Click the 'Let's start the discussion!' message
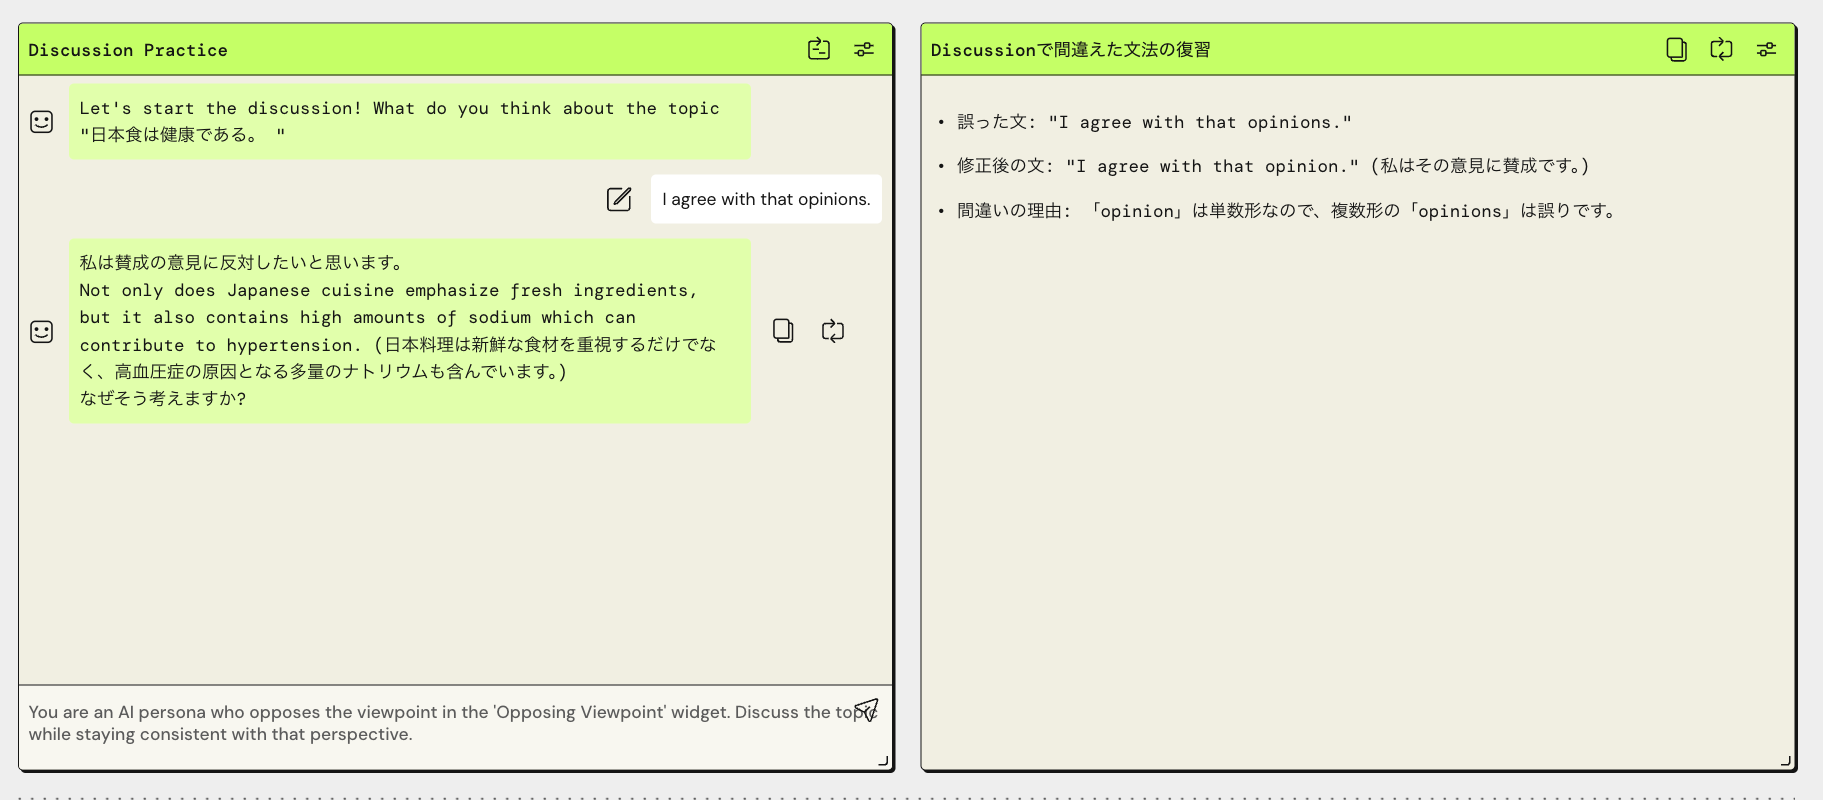The width and height of the screenshot is (1823, 800). (410, 122)
